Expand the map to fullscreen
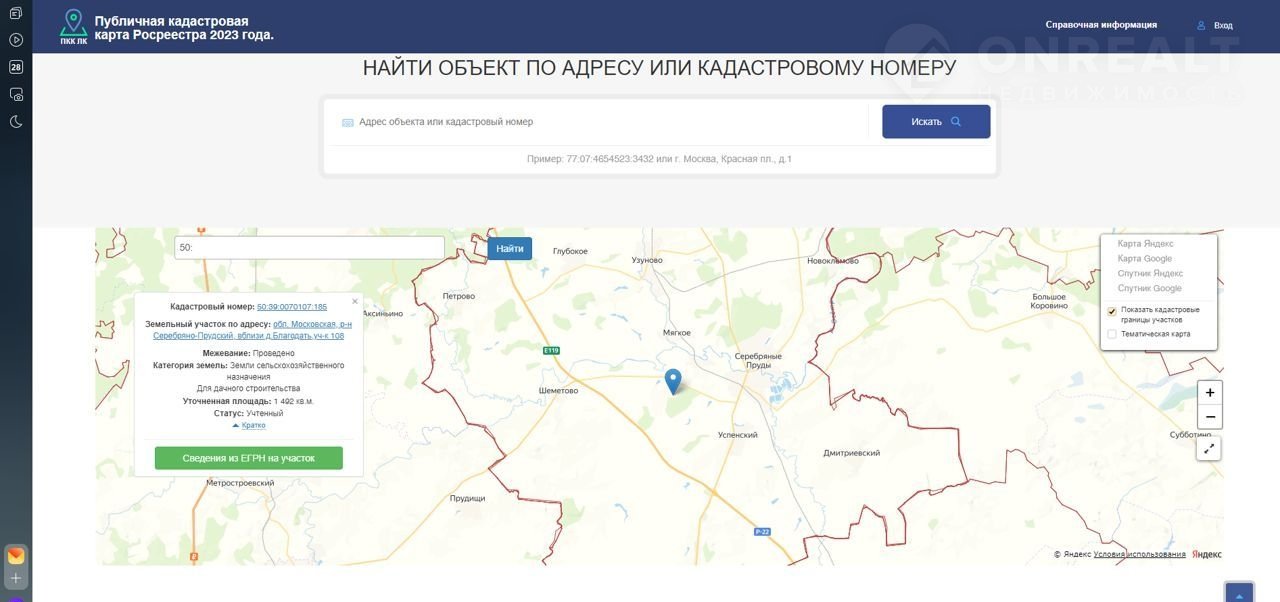This screenshot has height=602, width=1280. [1209, 449]
